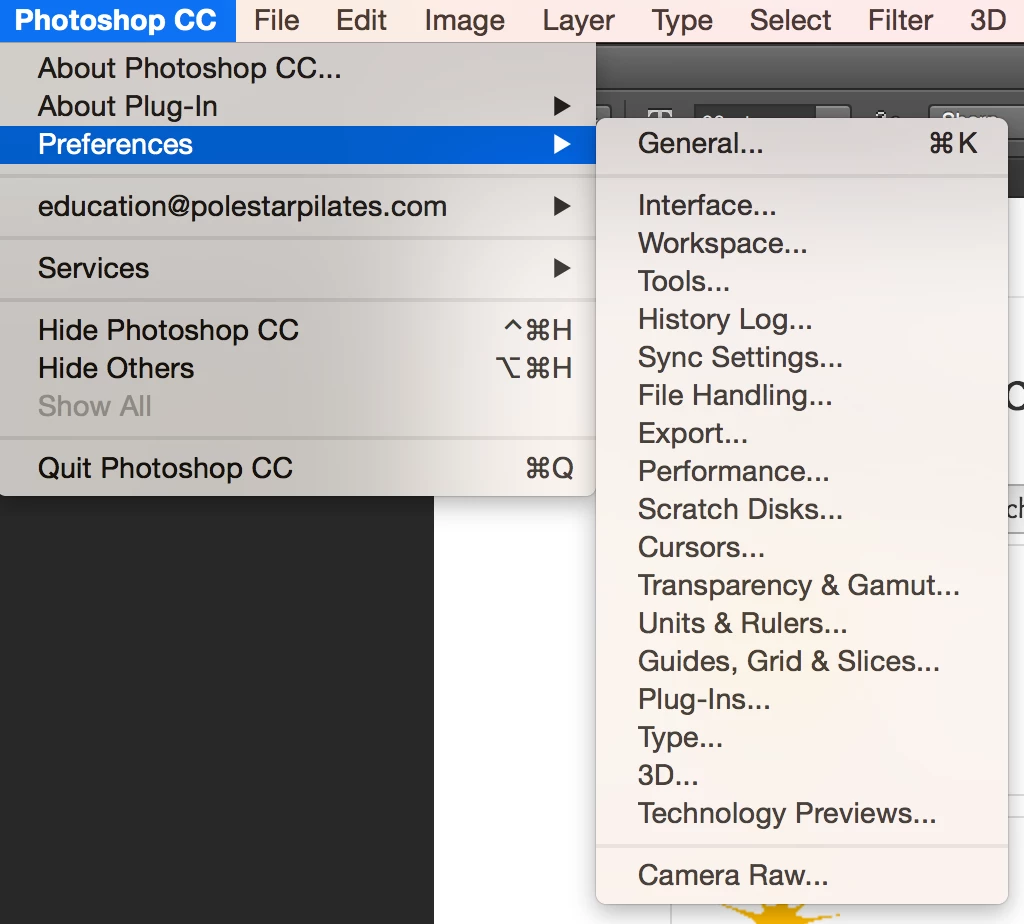Open Workspace... preferences
Screen dimensions: 1024x924
[x=802, y=244]
